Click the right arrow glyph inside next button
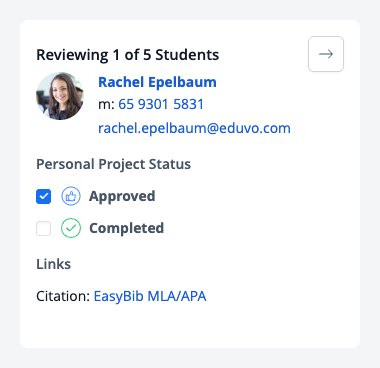Screen dimensions: 380x368 (x=326, y=54)
